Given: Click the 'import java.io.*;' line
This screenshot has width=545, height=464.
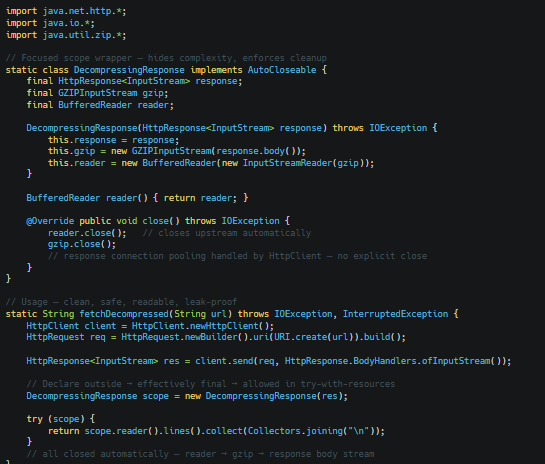Looking at the screenshot, I should (x=50, y=23).
